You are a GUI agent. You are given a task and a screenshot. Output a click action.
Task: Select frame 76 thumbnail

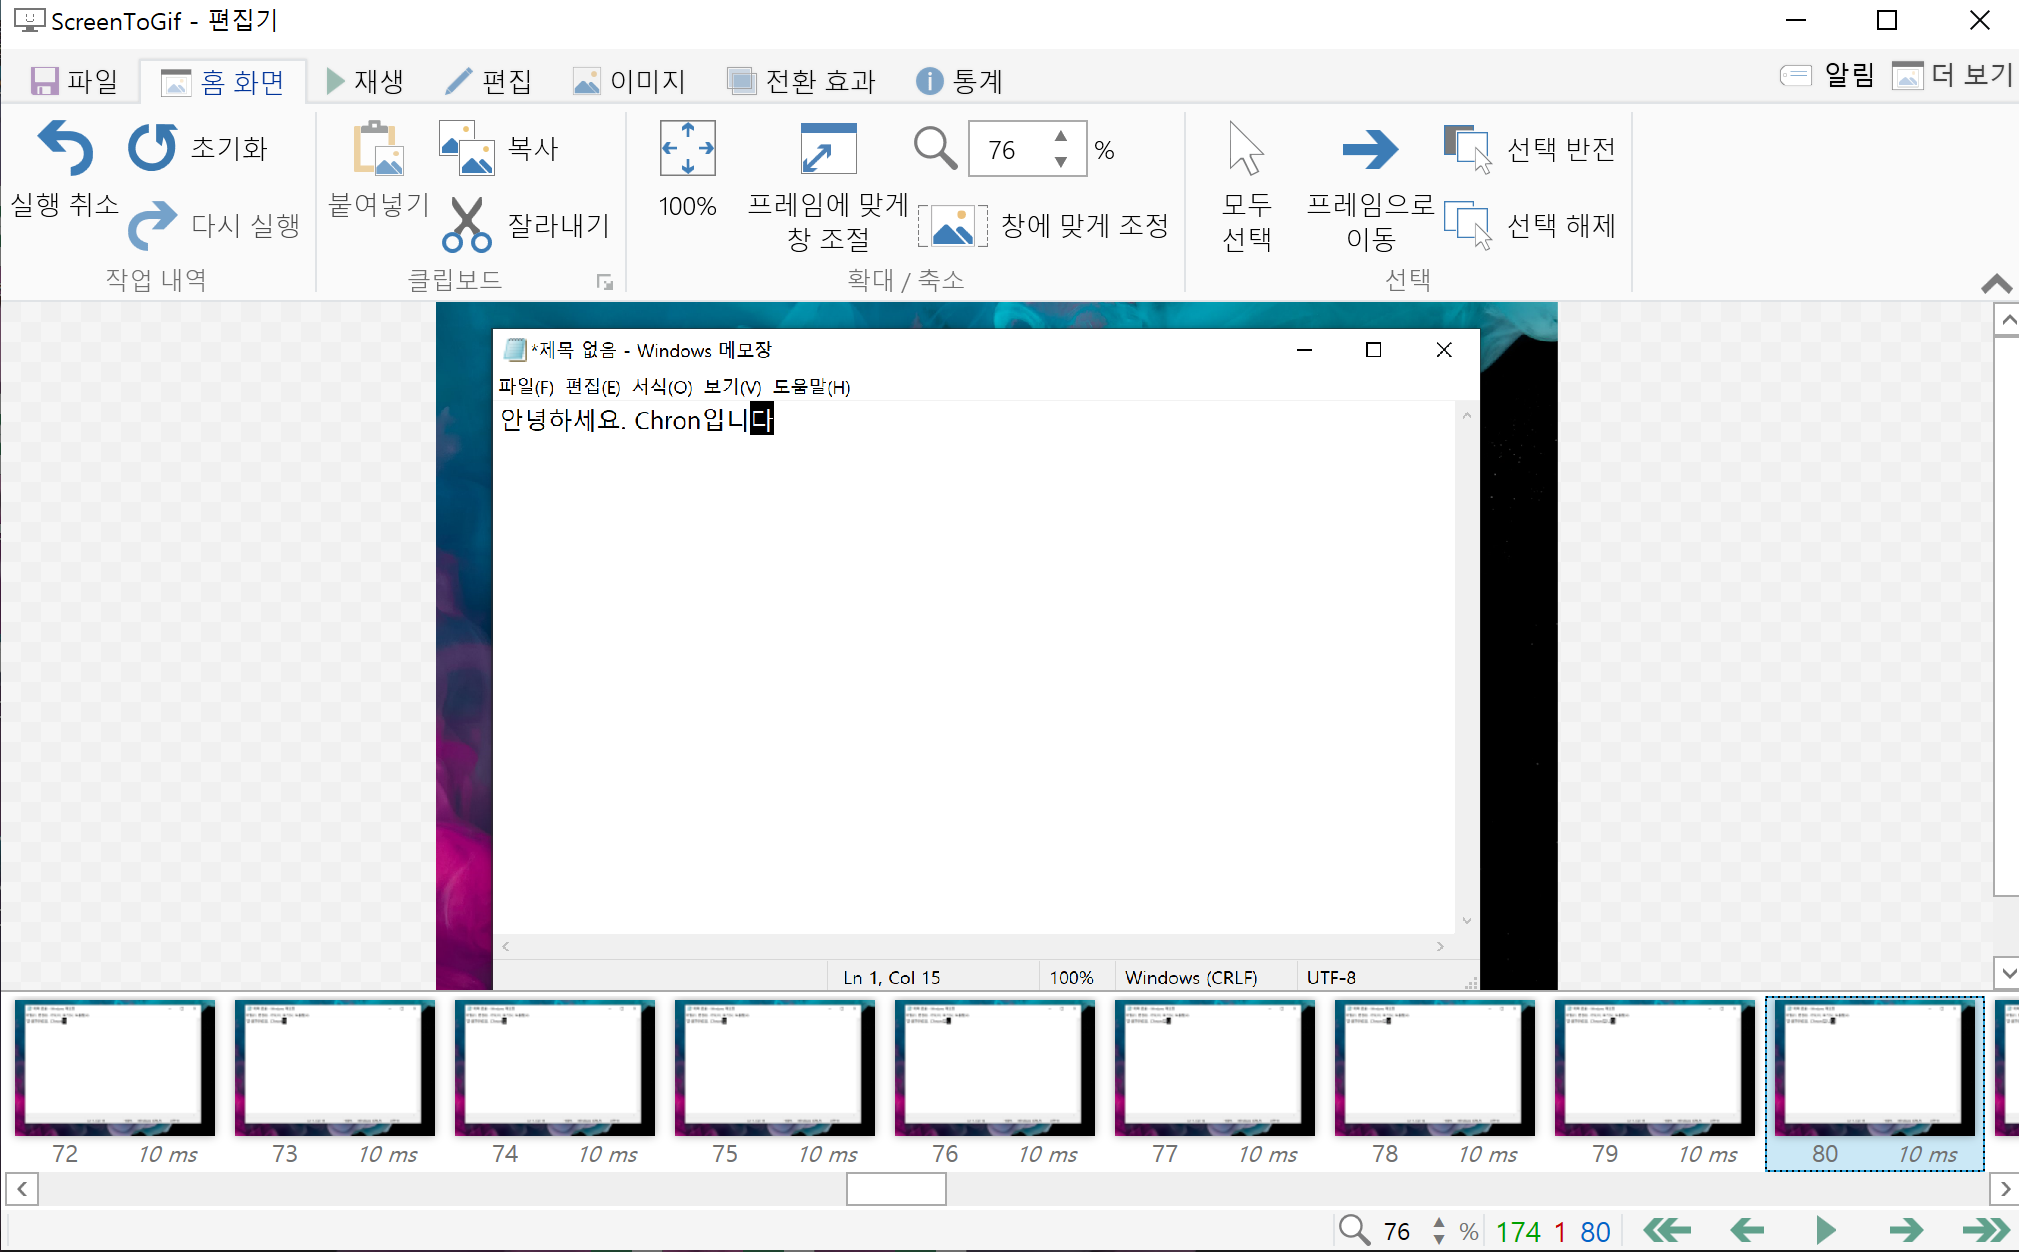(x=994, y=1067)
